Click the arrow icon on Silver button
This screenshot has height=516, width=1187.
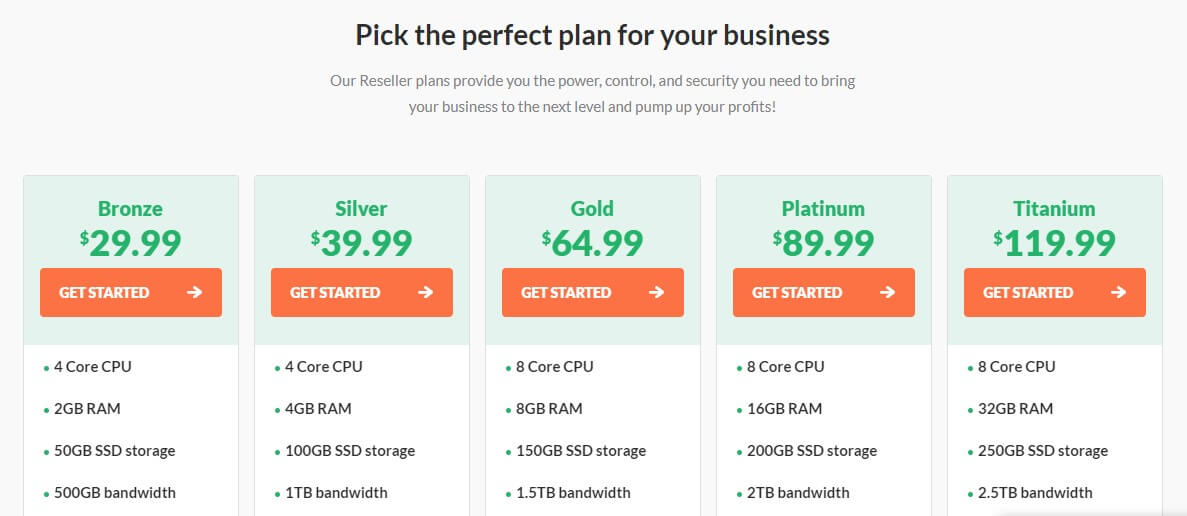click(x=425, y=292)
